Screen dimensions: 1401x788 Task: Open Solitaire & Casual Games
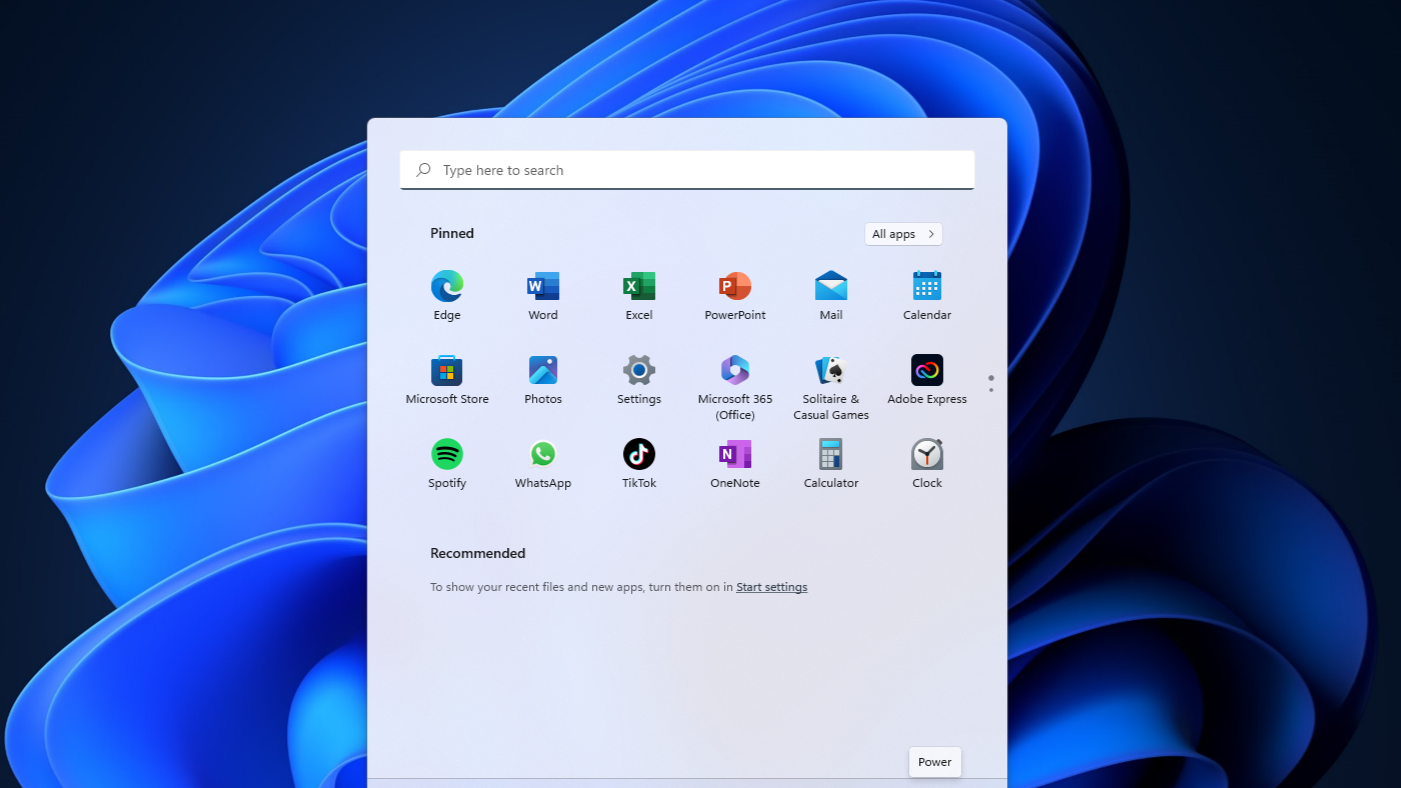(831, 387)
